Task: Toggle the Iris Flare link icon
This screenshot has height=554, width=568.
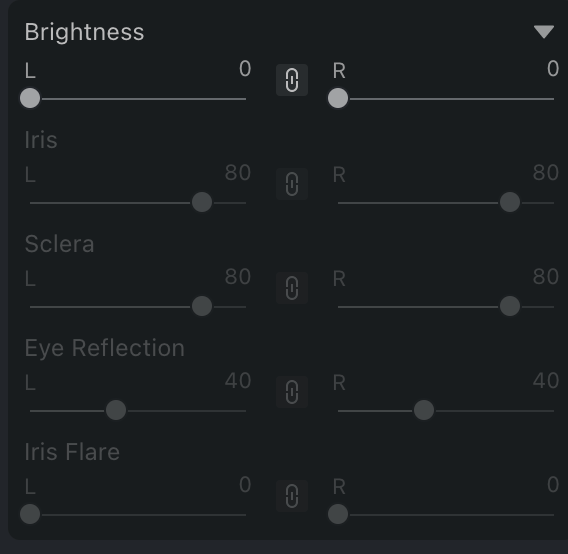Action: pos(292,496)
